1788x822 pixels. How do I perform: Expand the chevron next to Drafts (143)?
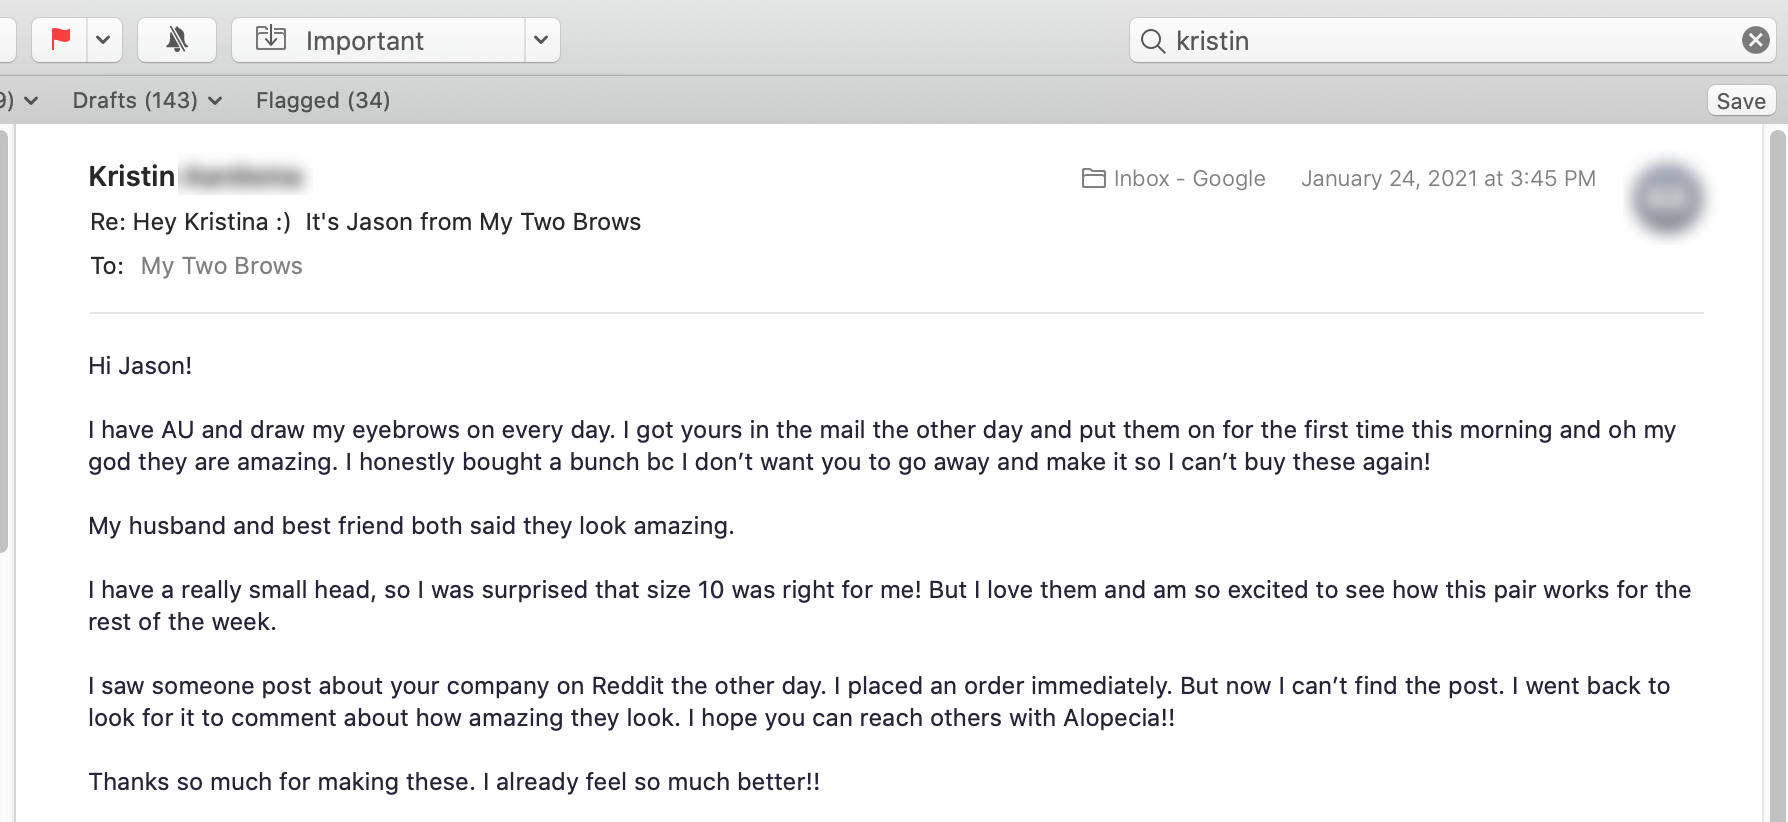(216, 101)
